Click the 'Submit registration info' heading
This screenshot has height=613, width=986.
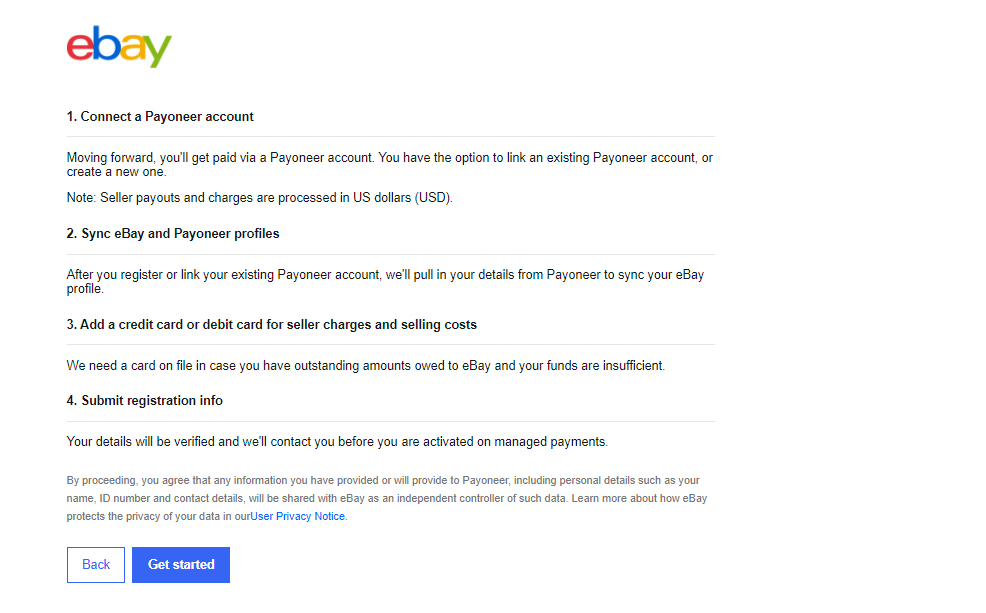coord(145,400)
